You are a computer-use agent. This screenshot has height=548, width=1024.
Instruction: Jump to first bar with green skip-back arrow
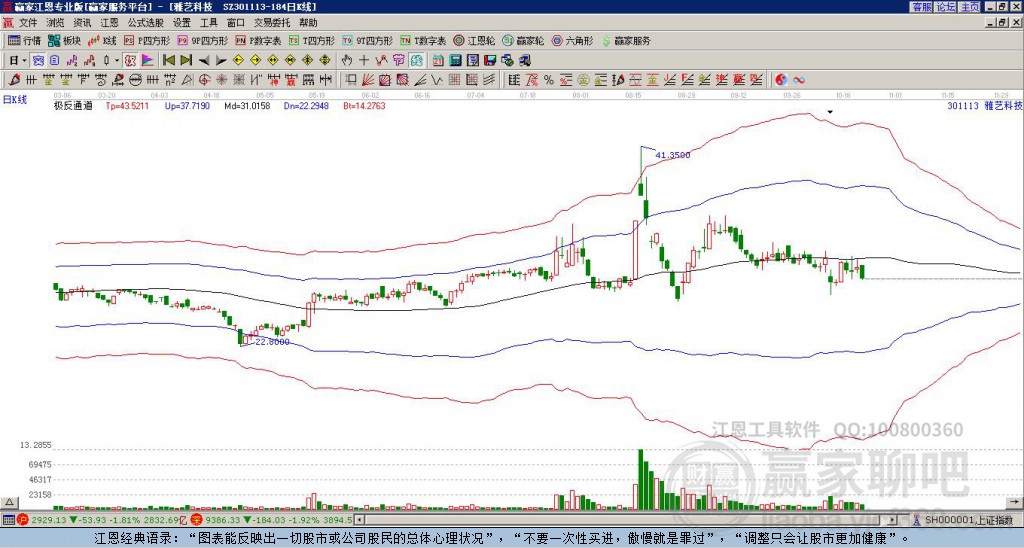click(168, 60)
